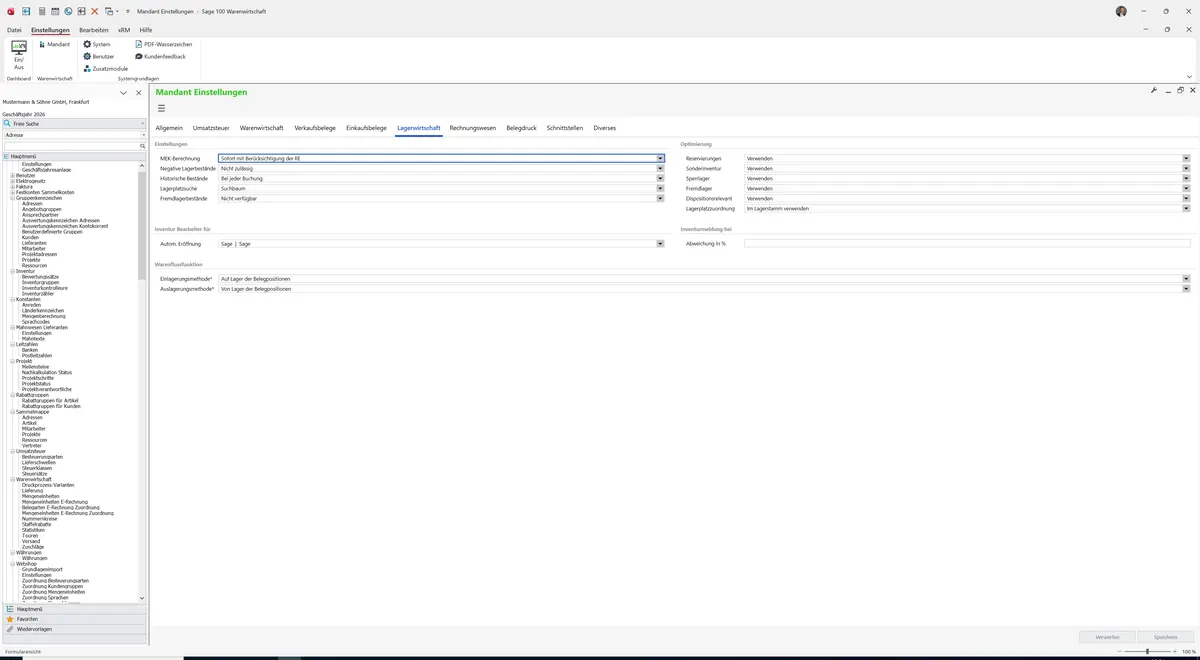Open the Bearbeiten menu
Viewport: 1200px width, 660px height.
pos(94,30)
